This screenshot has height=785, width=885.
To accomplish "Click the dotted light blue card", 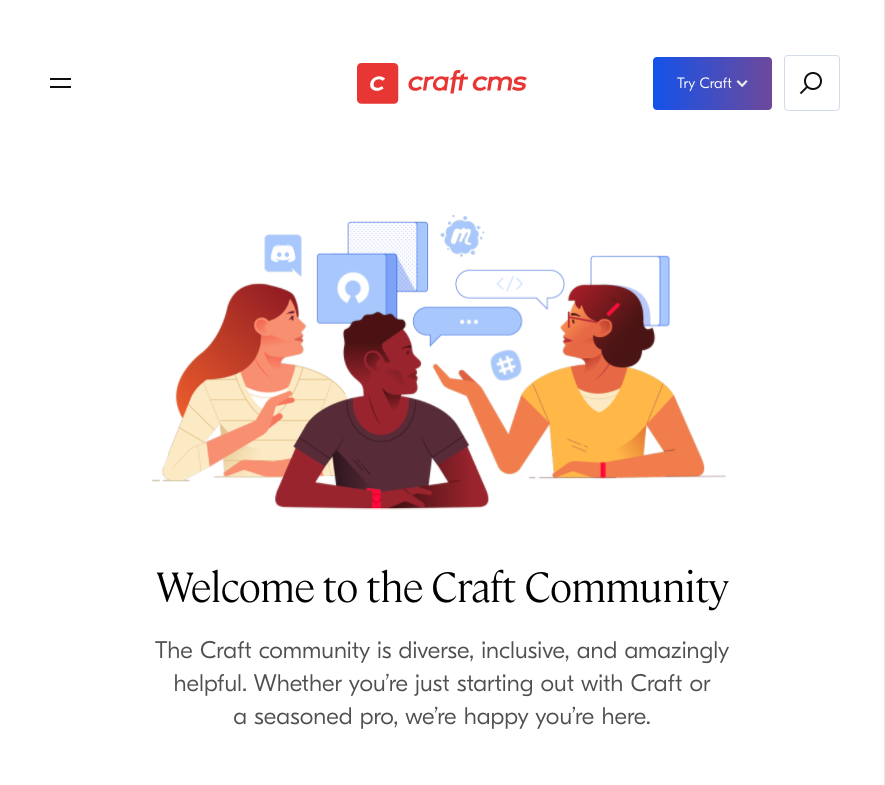I will coord(388,255).
